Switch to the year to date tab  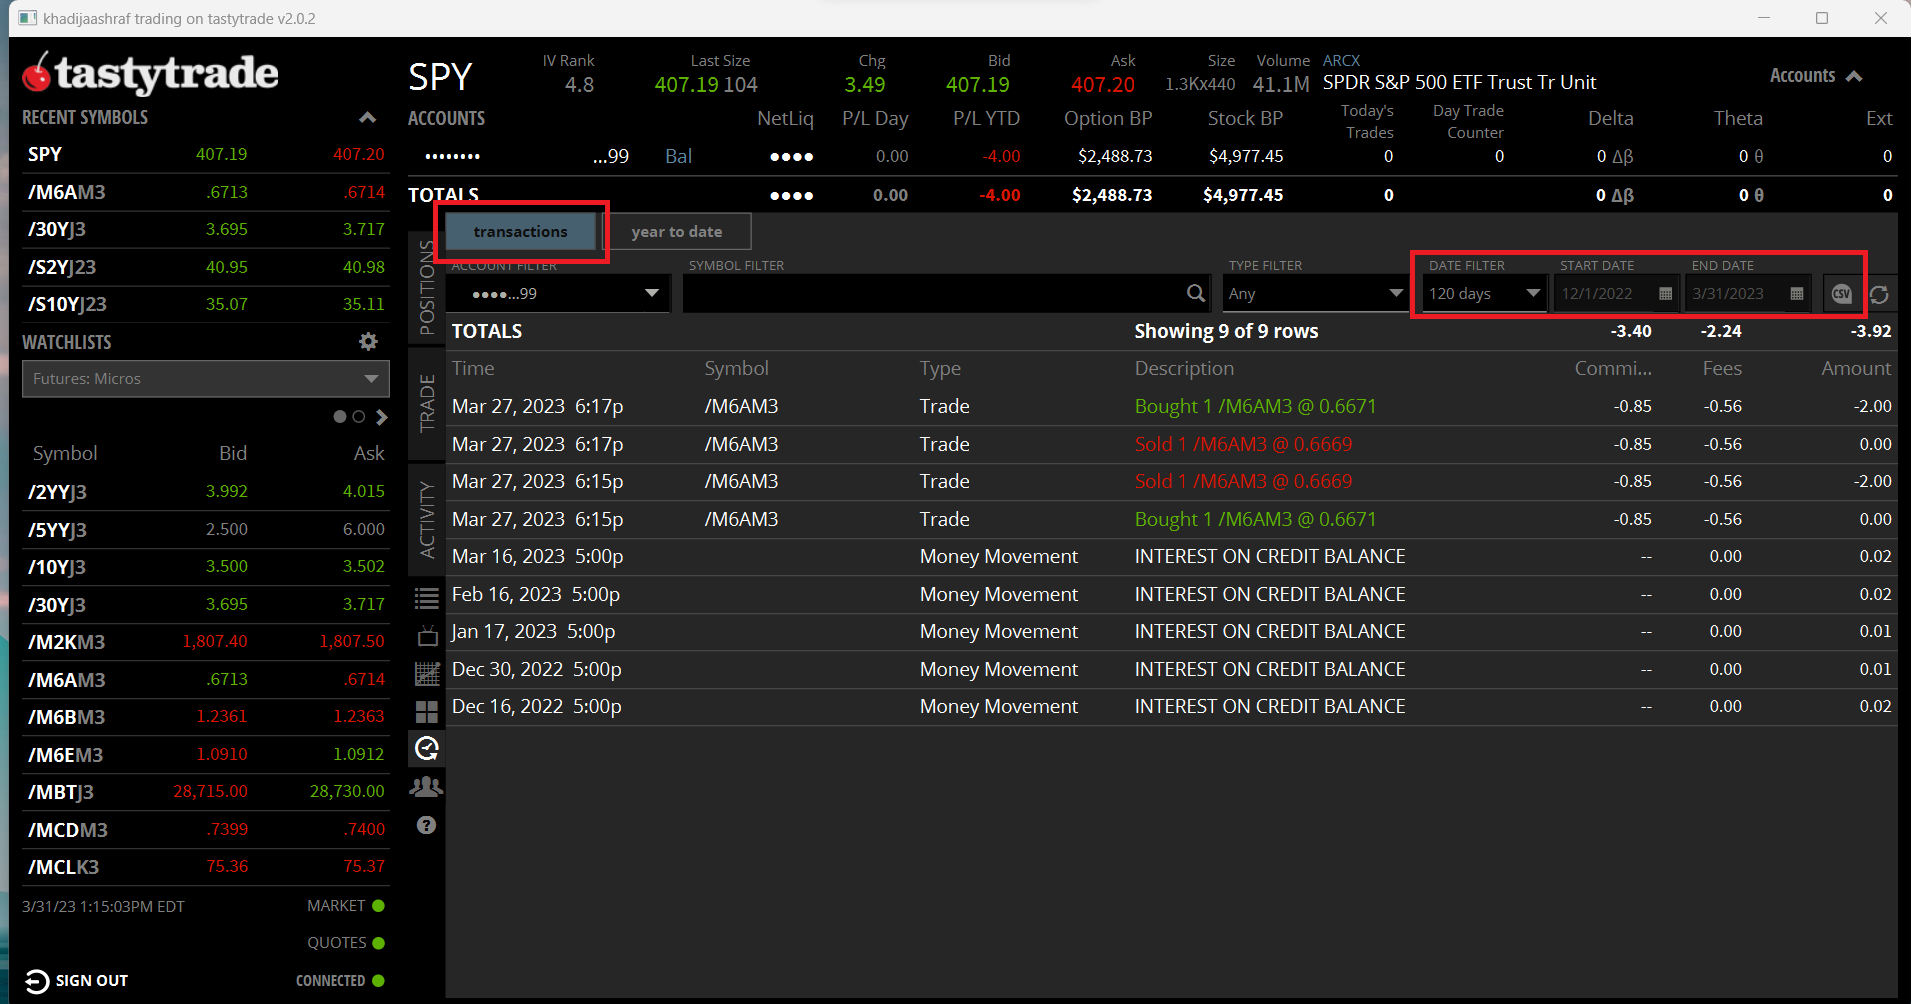[677, 232]
